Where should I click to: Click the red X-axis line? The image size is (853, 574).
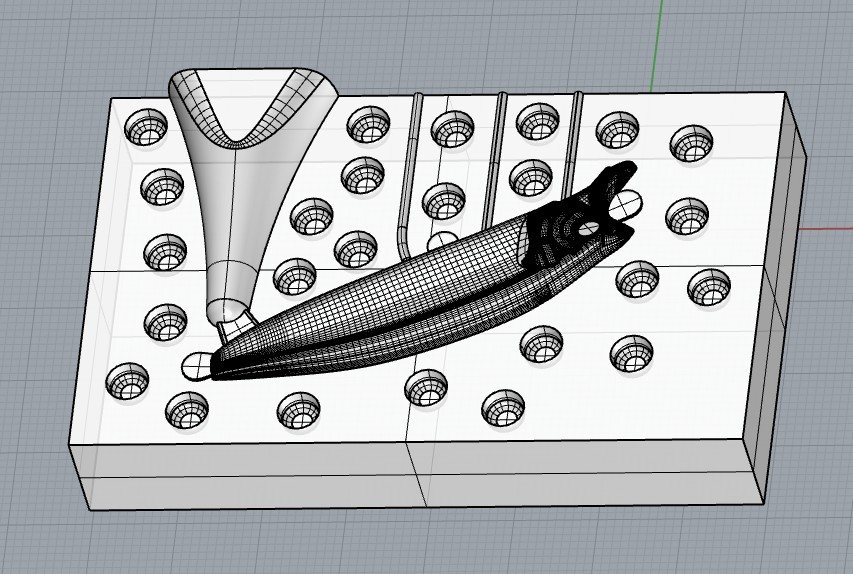(x=826, y=228)
